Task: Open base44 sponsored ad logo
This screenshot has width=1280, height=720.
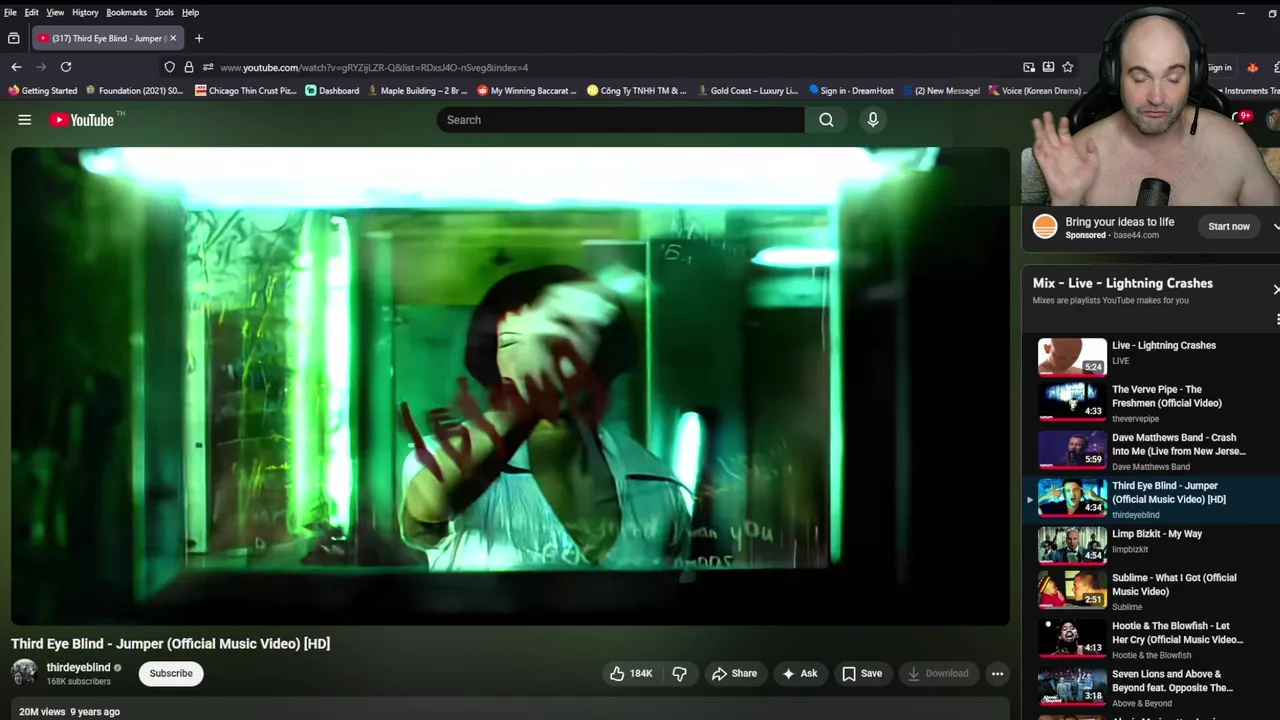Action: click(1045, 227)
